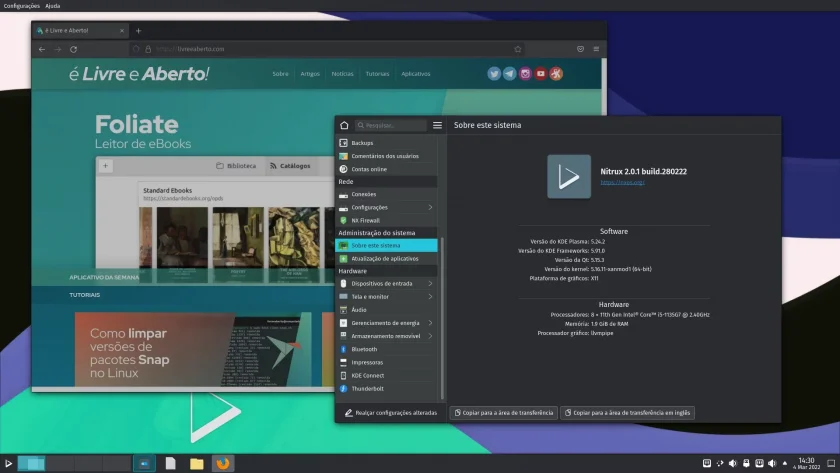
Task: Click the home icon in System Settings
Action: pyautogui.click(x=344, y=125)
